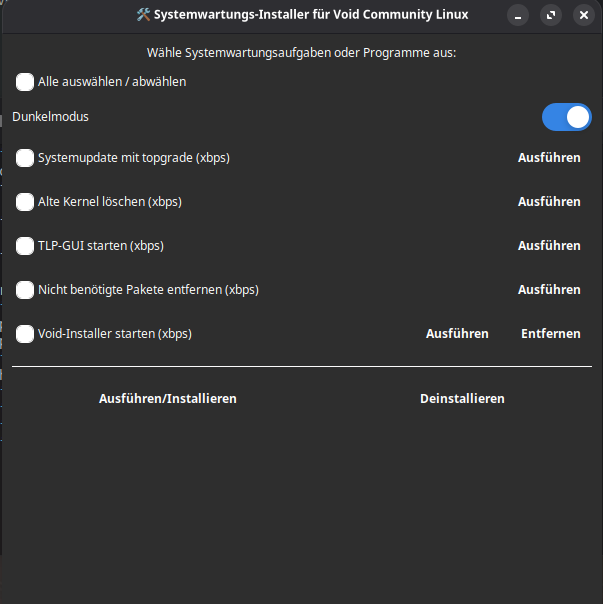Maximize the installer window
Screen dimensions: 603x604
pyautogui.click(x=551, y=15)
